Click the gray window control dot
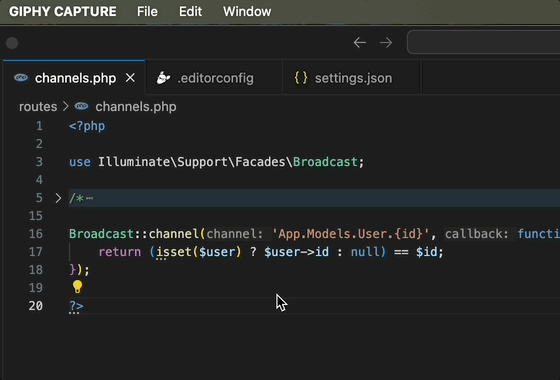Screen dimensions: 560x380 12,43
